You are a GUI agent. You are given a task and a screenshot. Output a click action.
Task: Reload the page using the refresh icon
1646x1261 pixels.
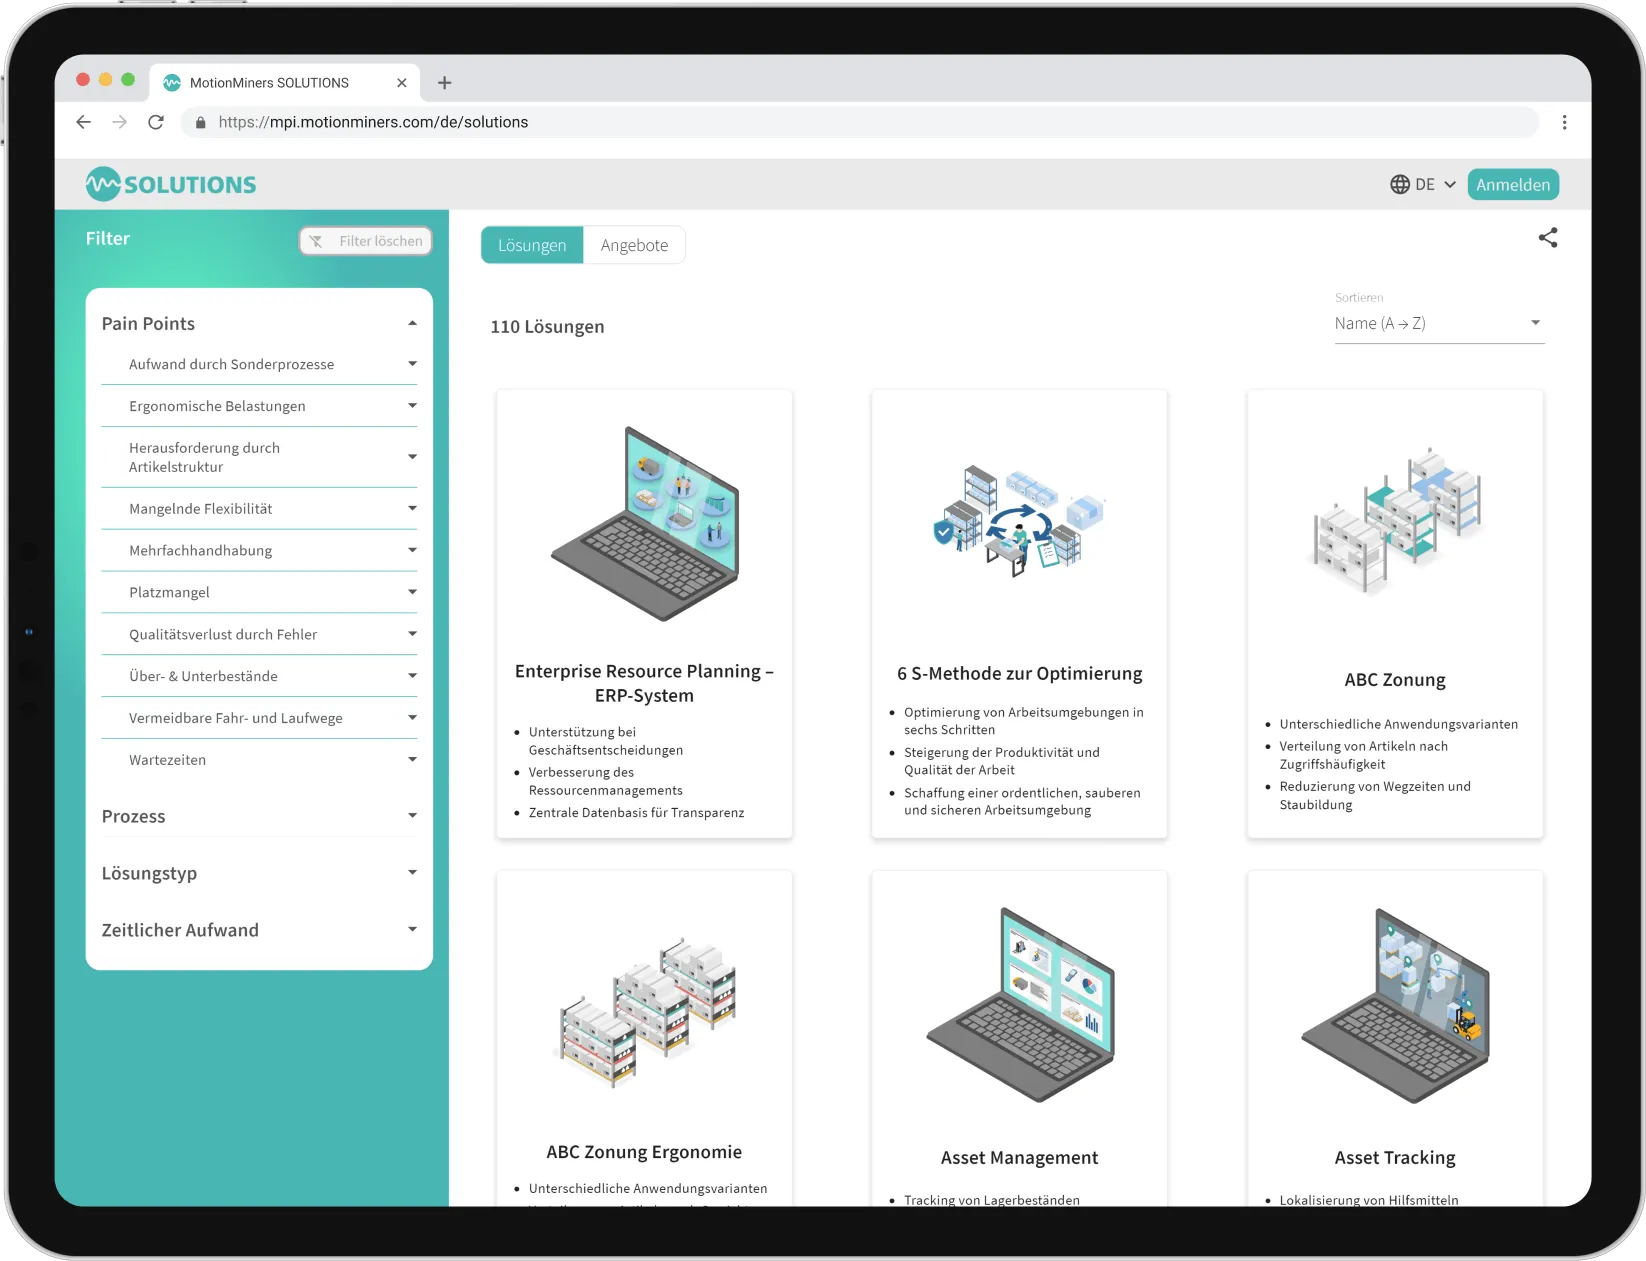(156, 122)
